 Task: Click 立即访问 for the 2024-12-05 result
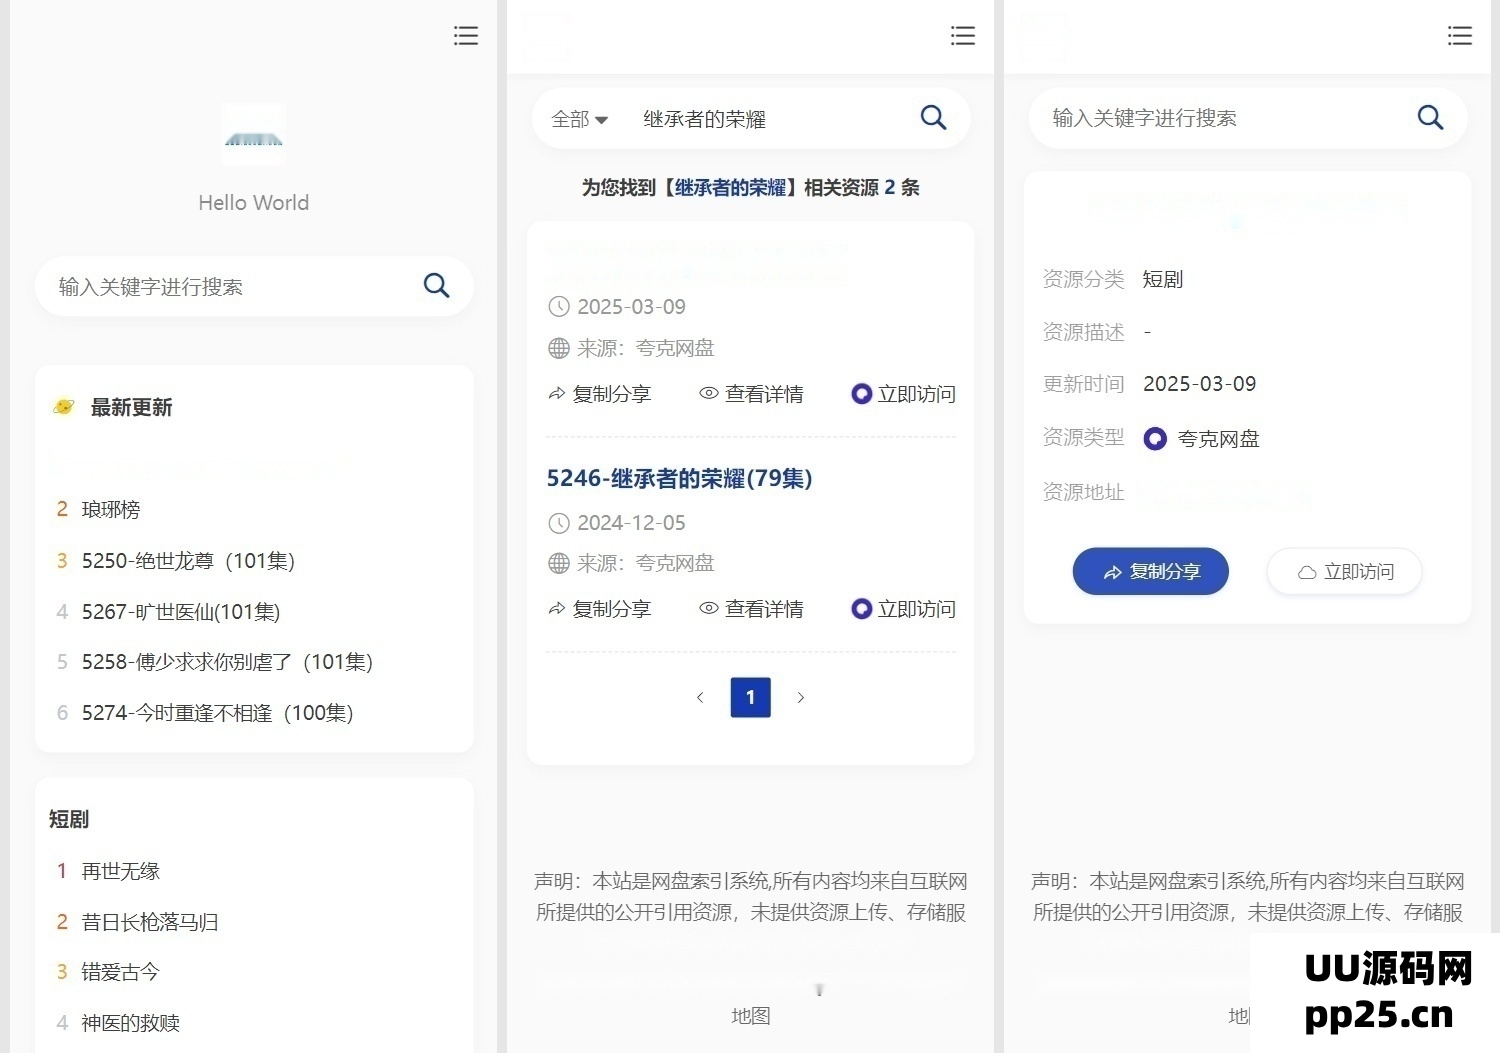[903, 609]
